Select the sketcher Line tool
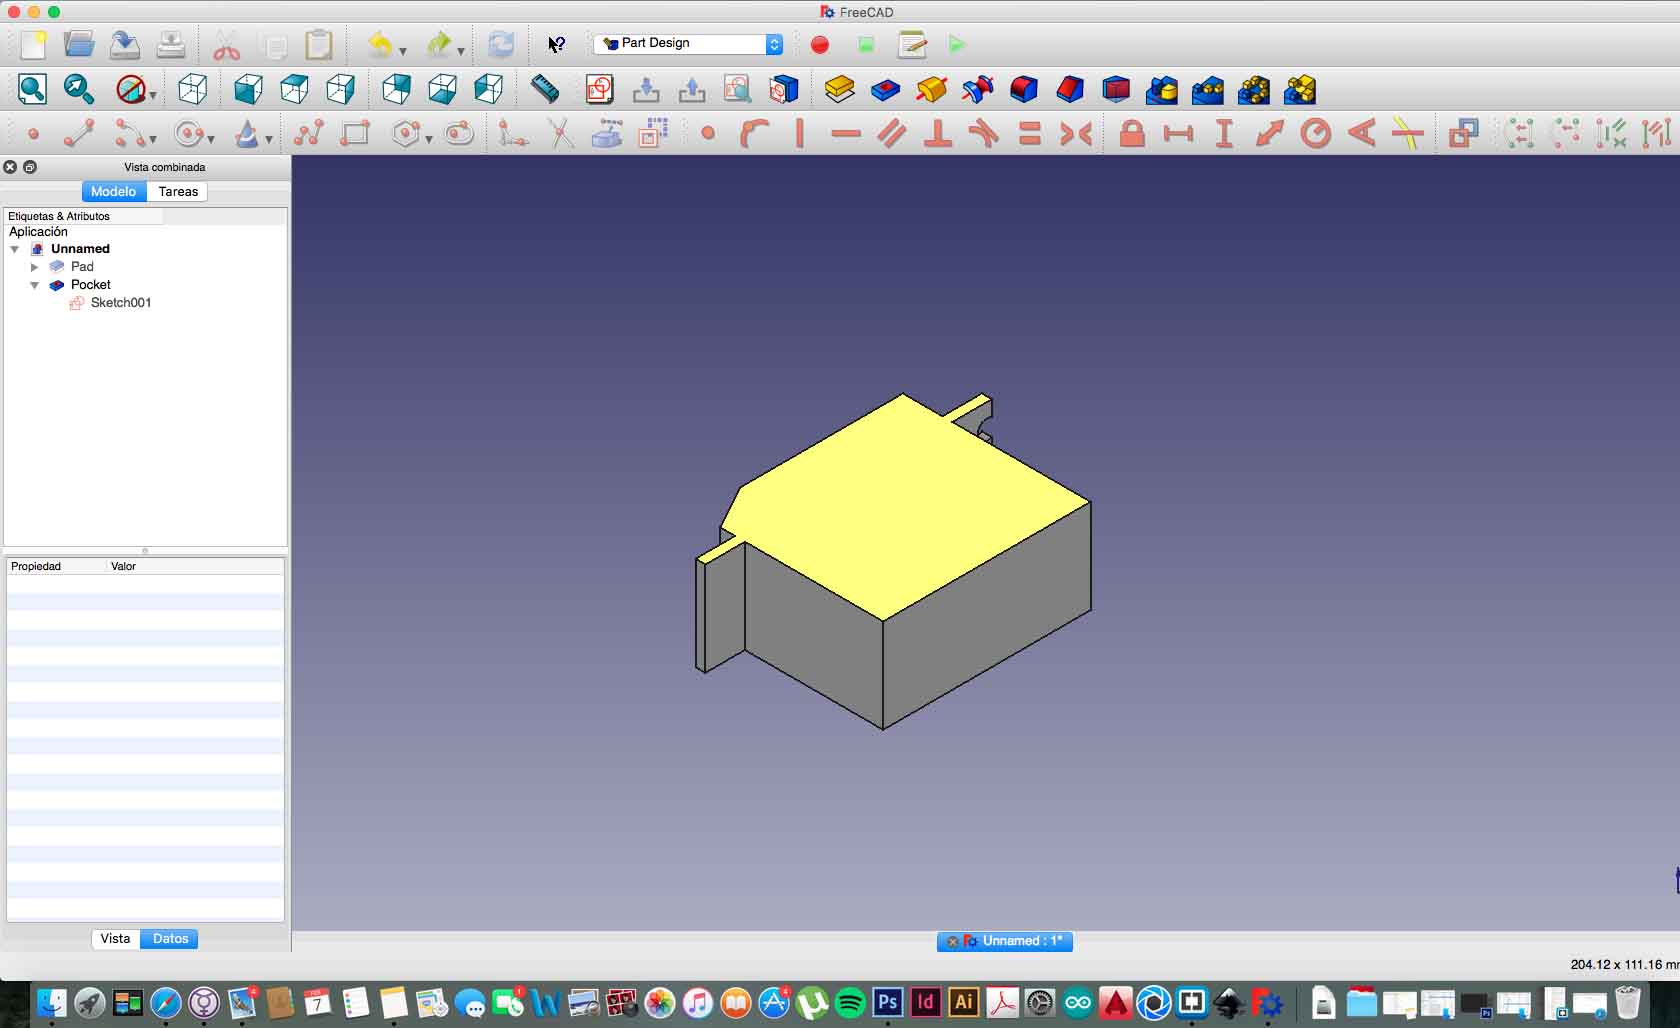Viewport: 1680px width, 1028px height. (x=79, y=133)
